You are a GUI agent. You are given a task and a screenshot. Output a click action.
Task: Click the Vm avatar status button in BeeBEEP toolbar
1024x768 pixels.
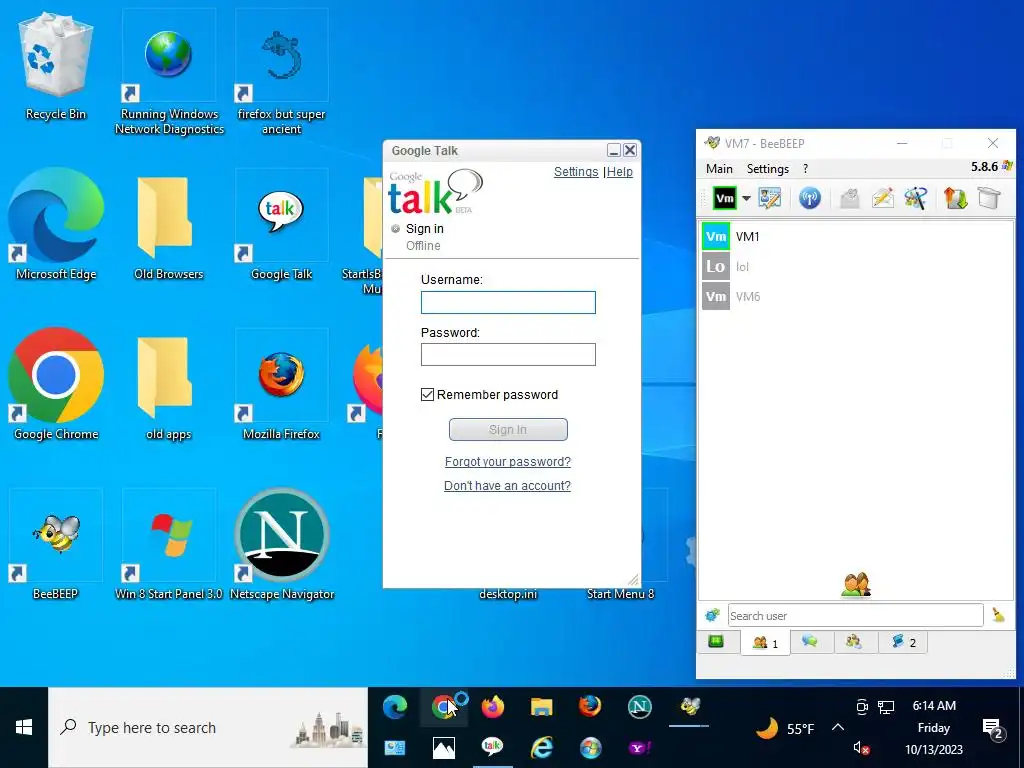coord(724,198)
